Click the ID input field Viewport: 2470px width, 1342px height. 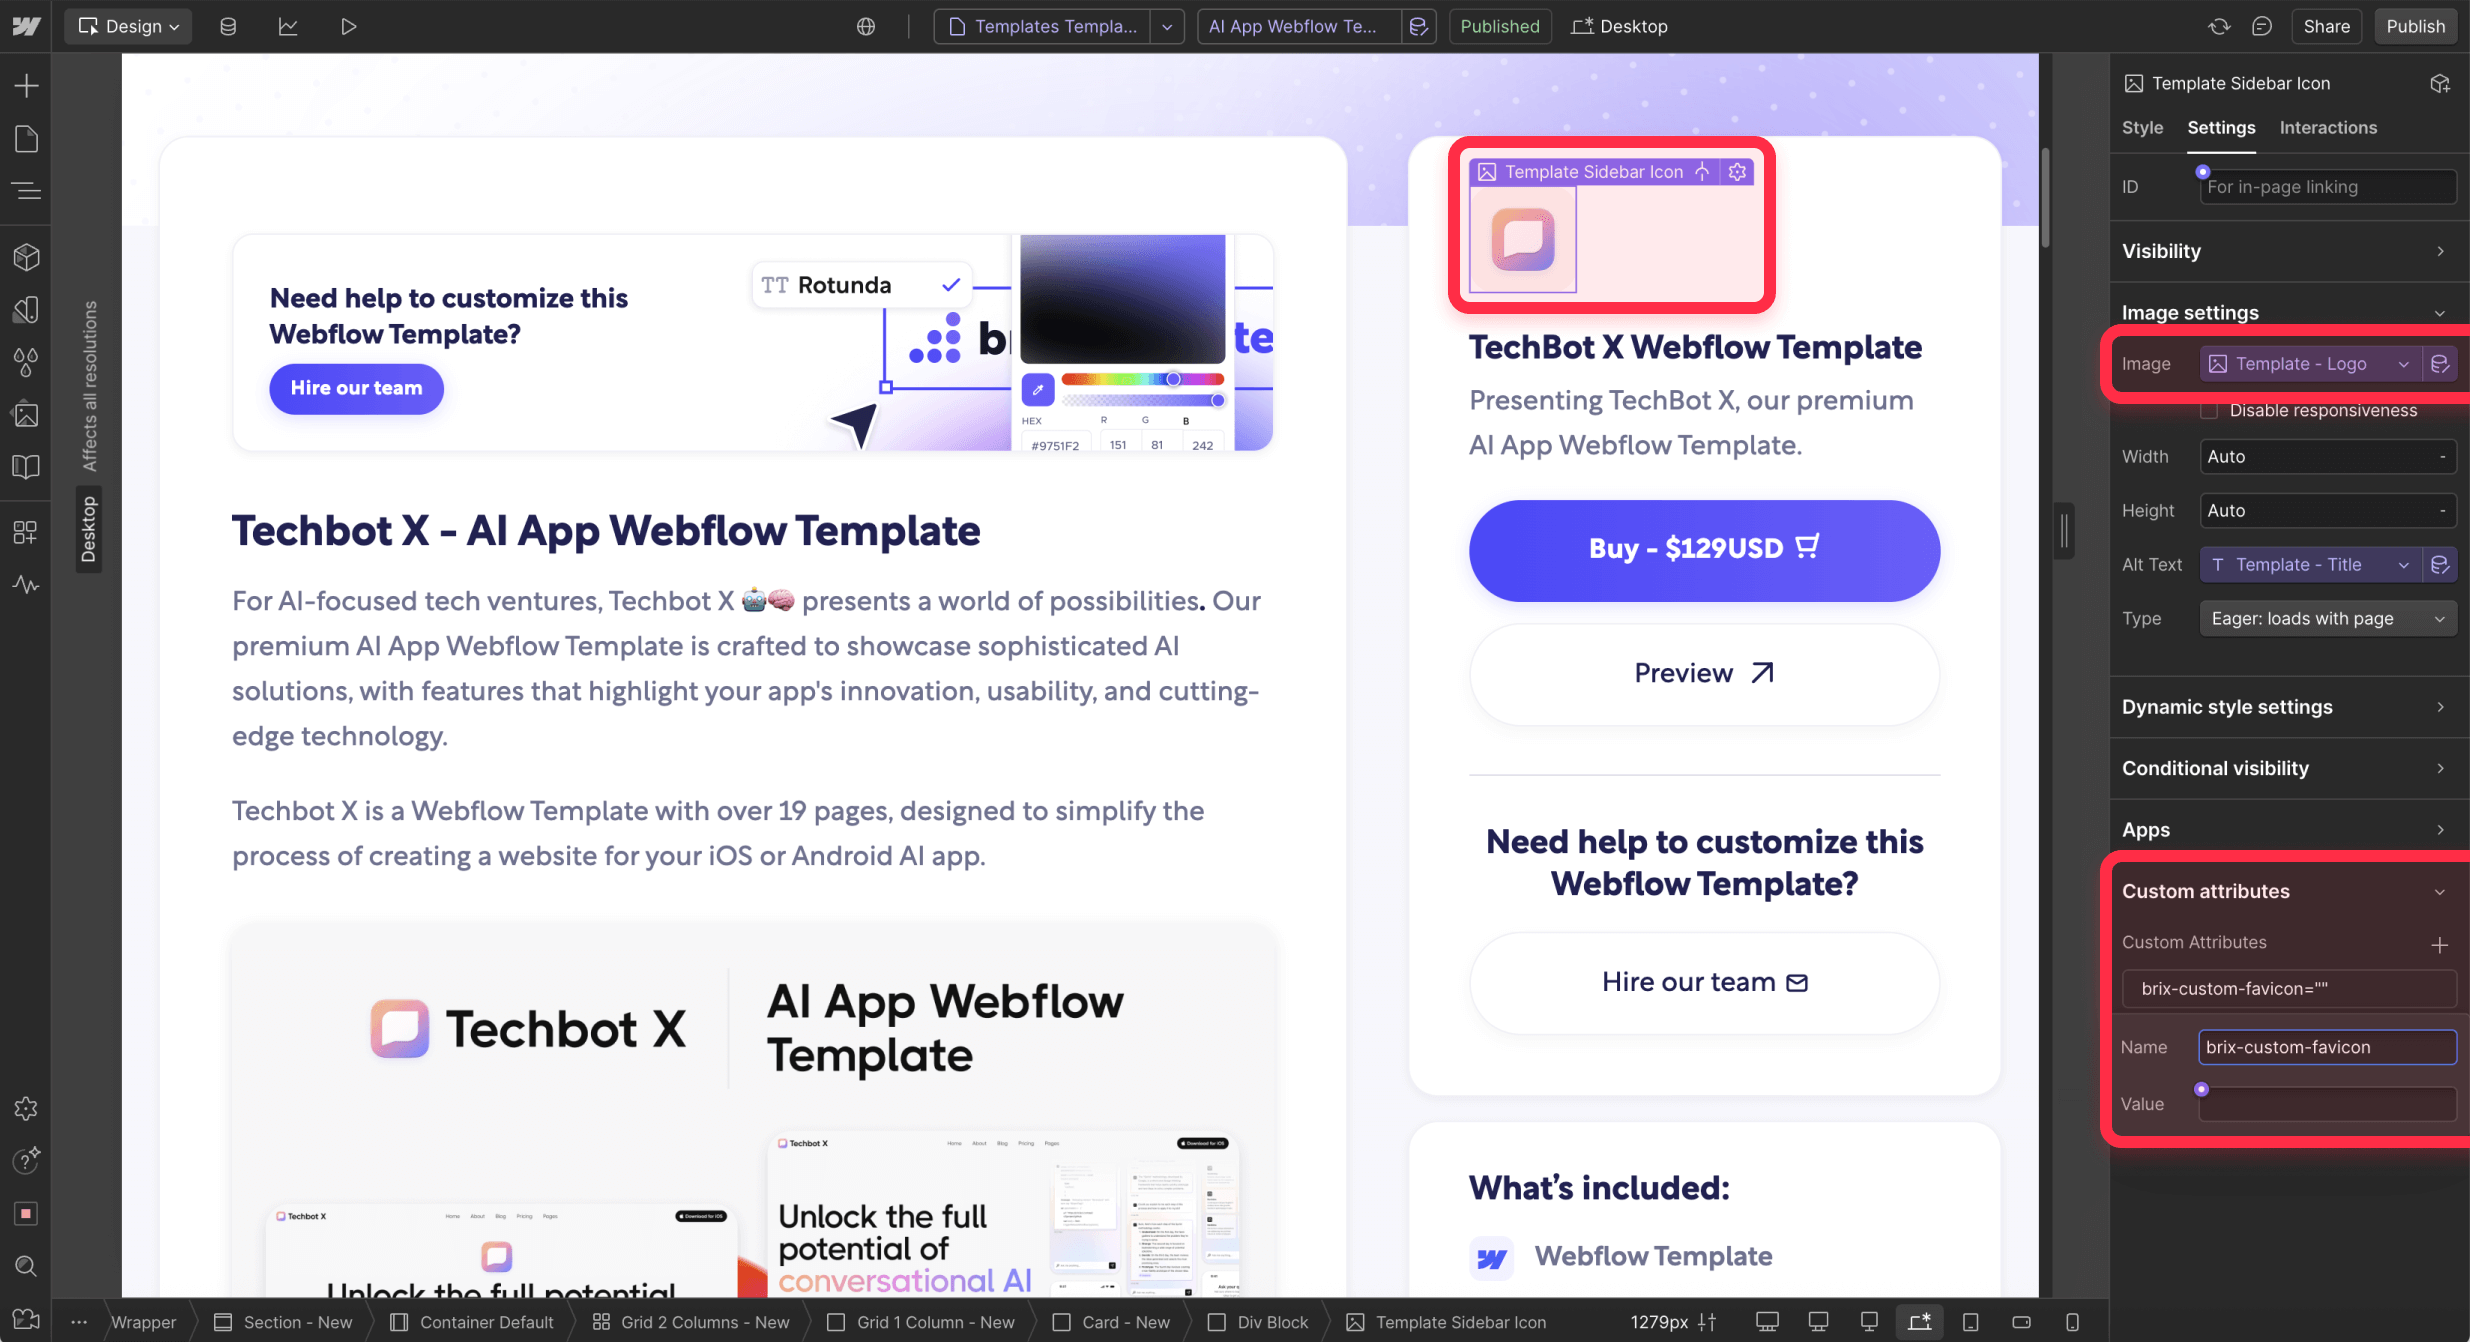[x=2327, y=187]
